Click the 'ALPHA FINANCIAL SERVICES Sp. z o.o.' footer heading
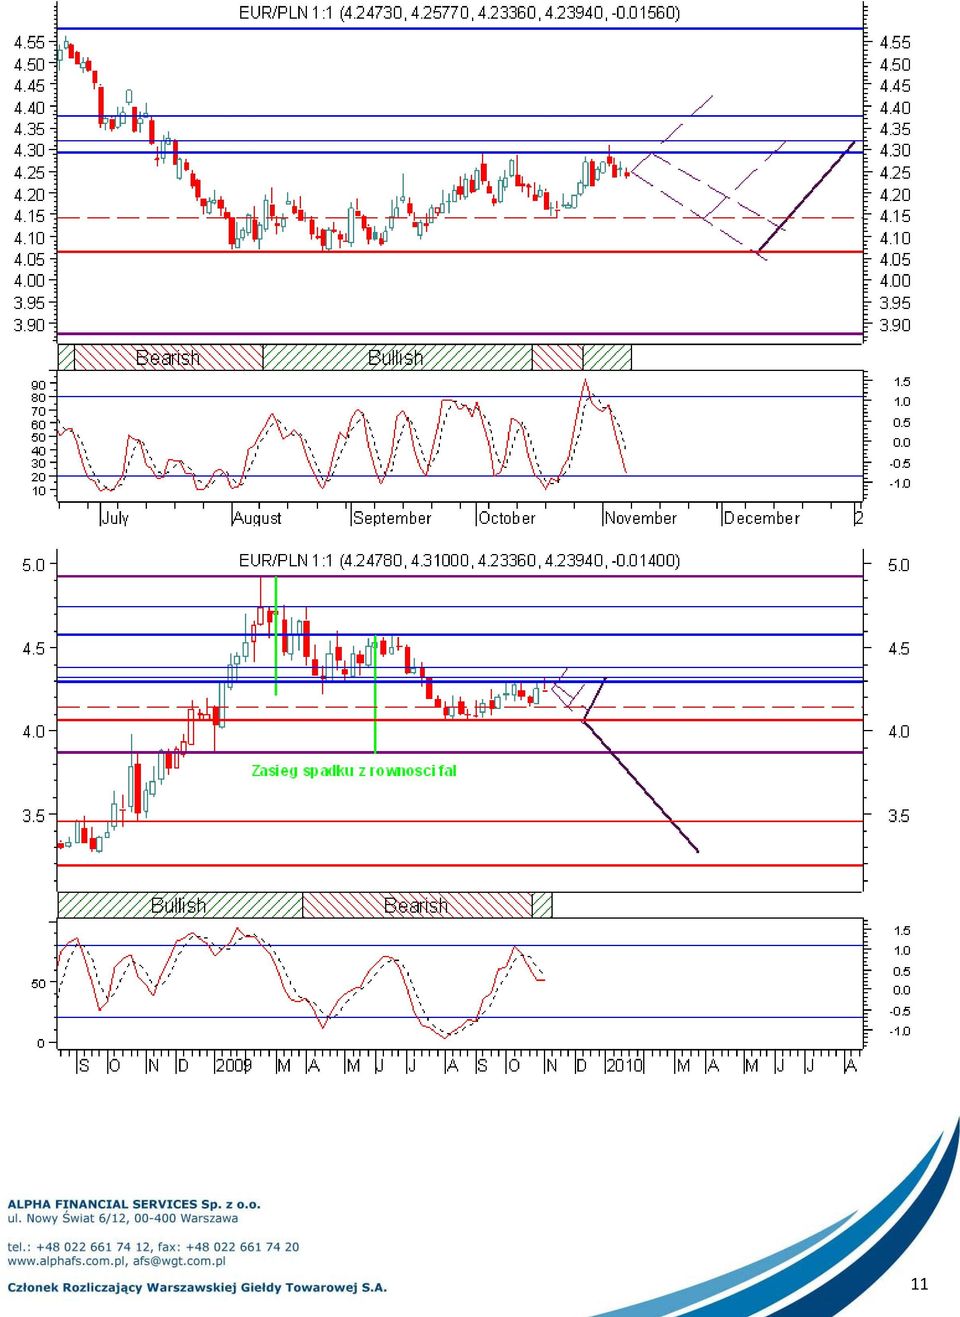The image size is (960, 1317). pos(134,1205)
